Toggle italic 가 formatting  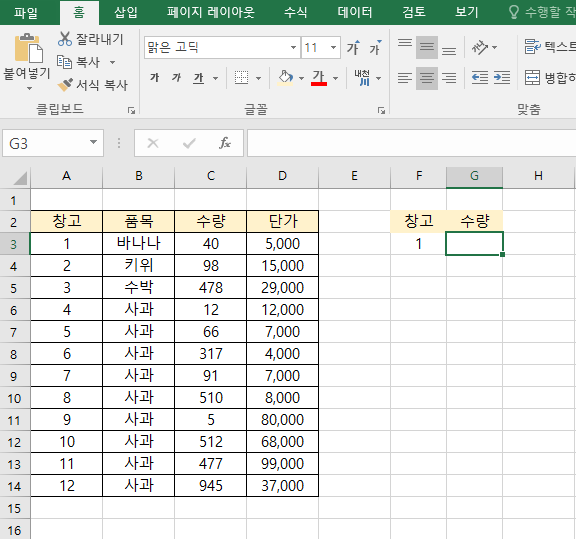pos(177,78)
